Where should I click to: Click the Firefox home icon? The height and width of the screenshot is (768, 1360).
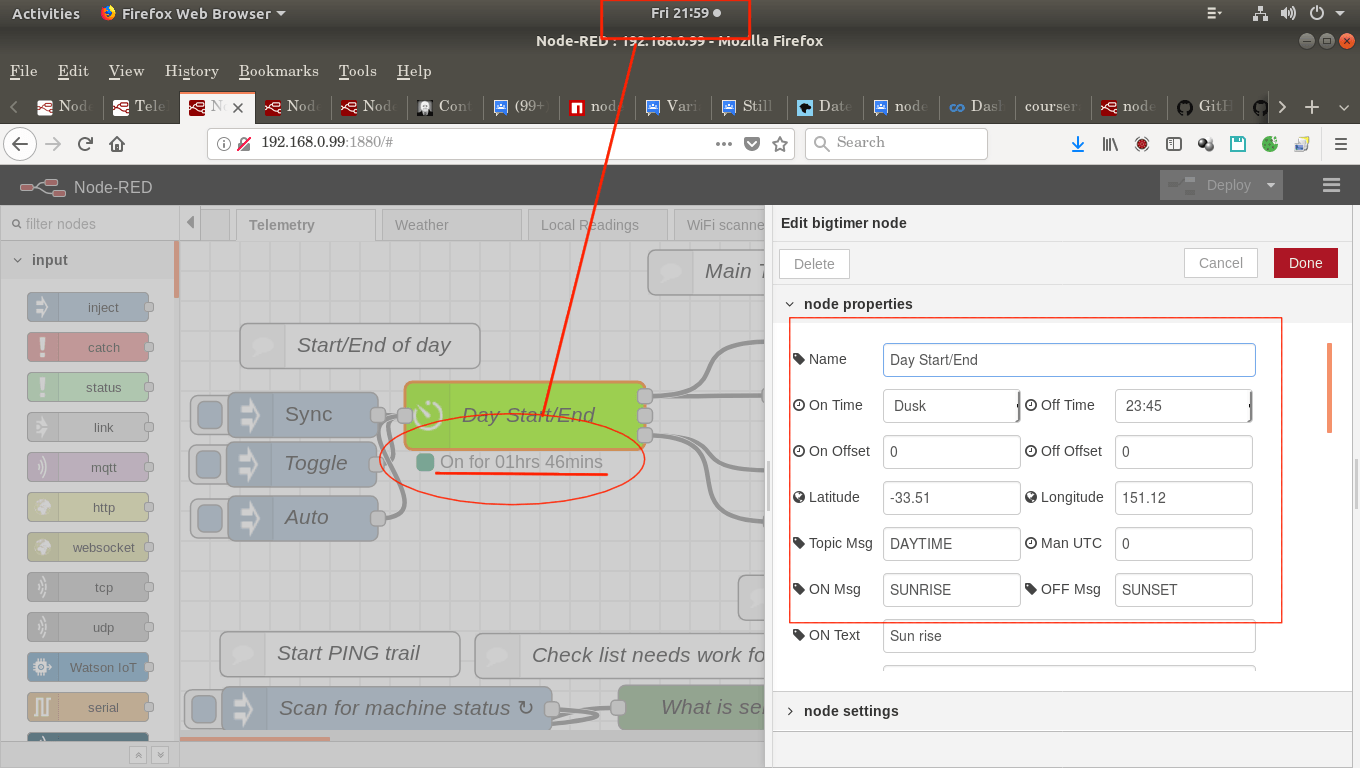tap(117, 144)
